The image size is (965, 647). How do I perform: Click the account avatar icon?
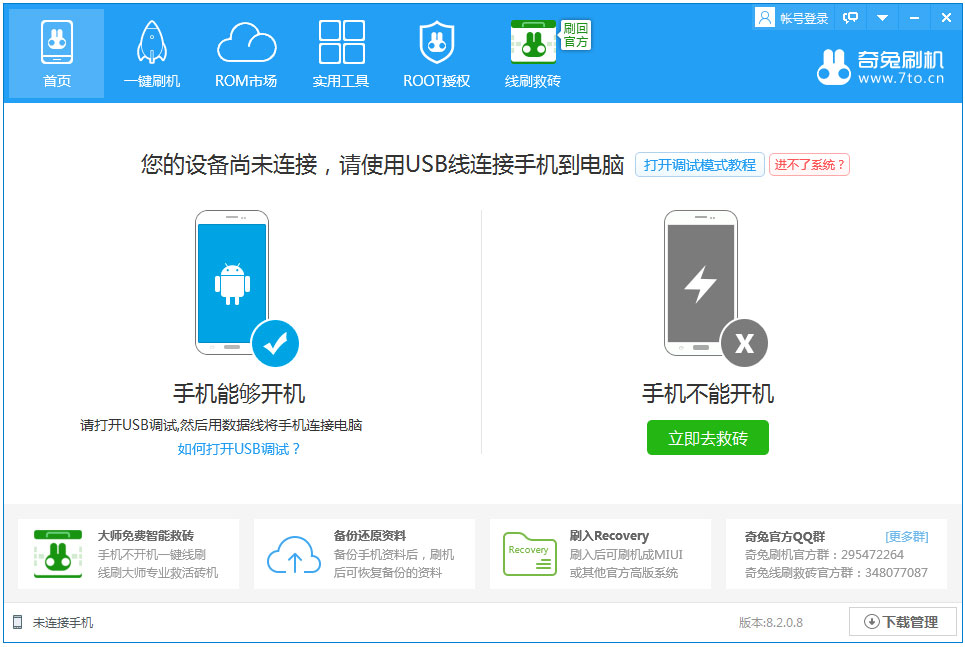click(764, 18)
